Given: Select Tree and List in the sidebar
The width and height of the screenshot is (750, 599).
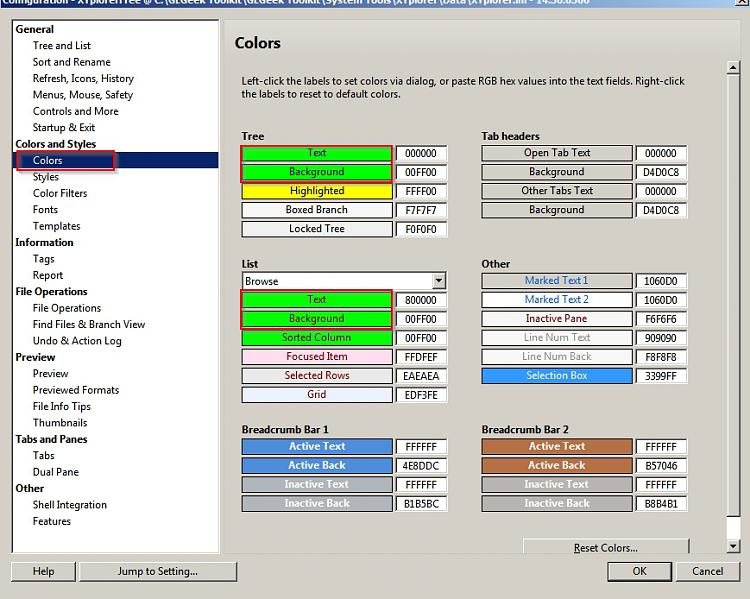Looking at the screenshot, I should (62, 45).
